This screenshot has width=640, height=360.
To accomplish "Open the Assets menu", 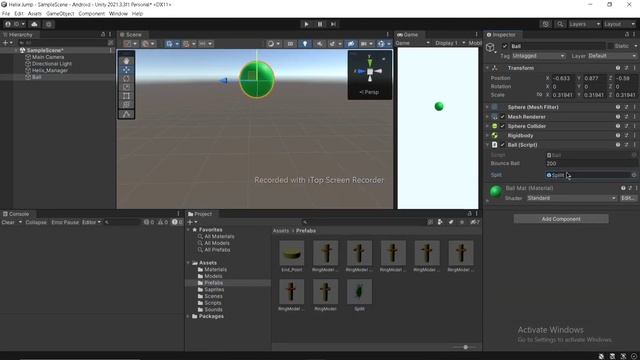I will (35, 13).
